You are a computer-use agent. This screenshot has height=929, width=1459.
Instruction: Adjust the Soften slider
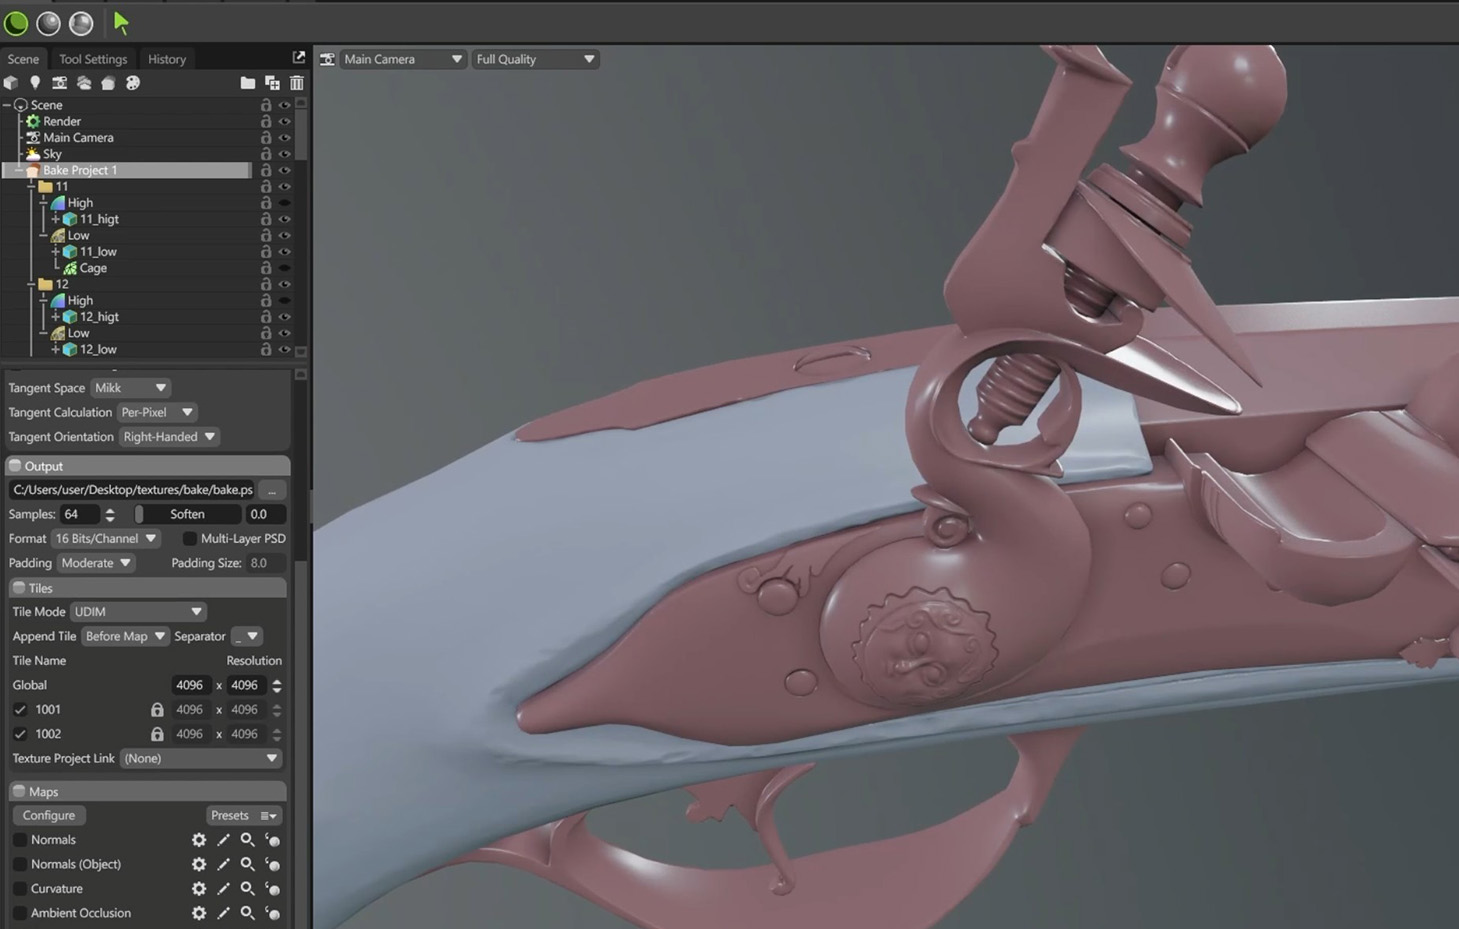click(188, 514)
